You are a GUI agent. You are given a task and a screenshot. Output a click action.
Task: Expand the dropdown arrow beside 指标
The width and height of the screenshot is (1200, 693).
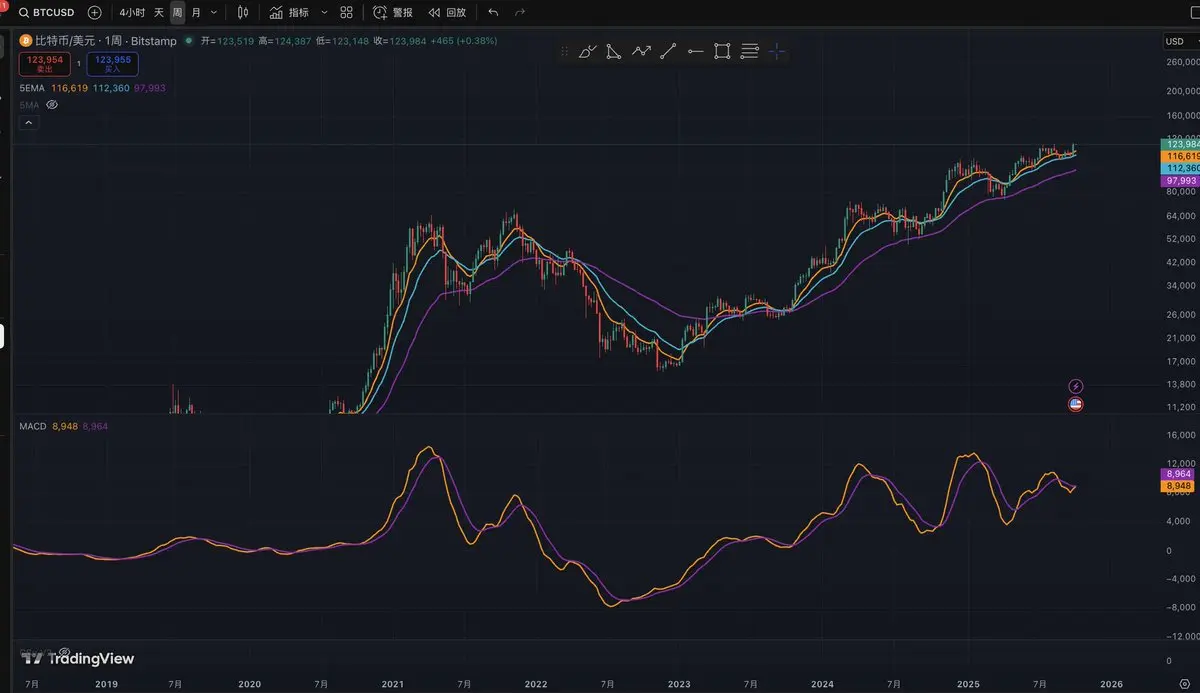[323, 13]
